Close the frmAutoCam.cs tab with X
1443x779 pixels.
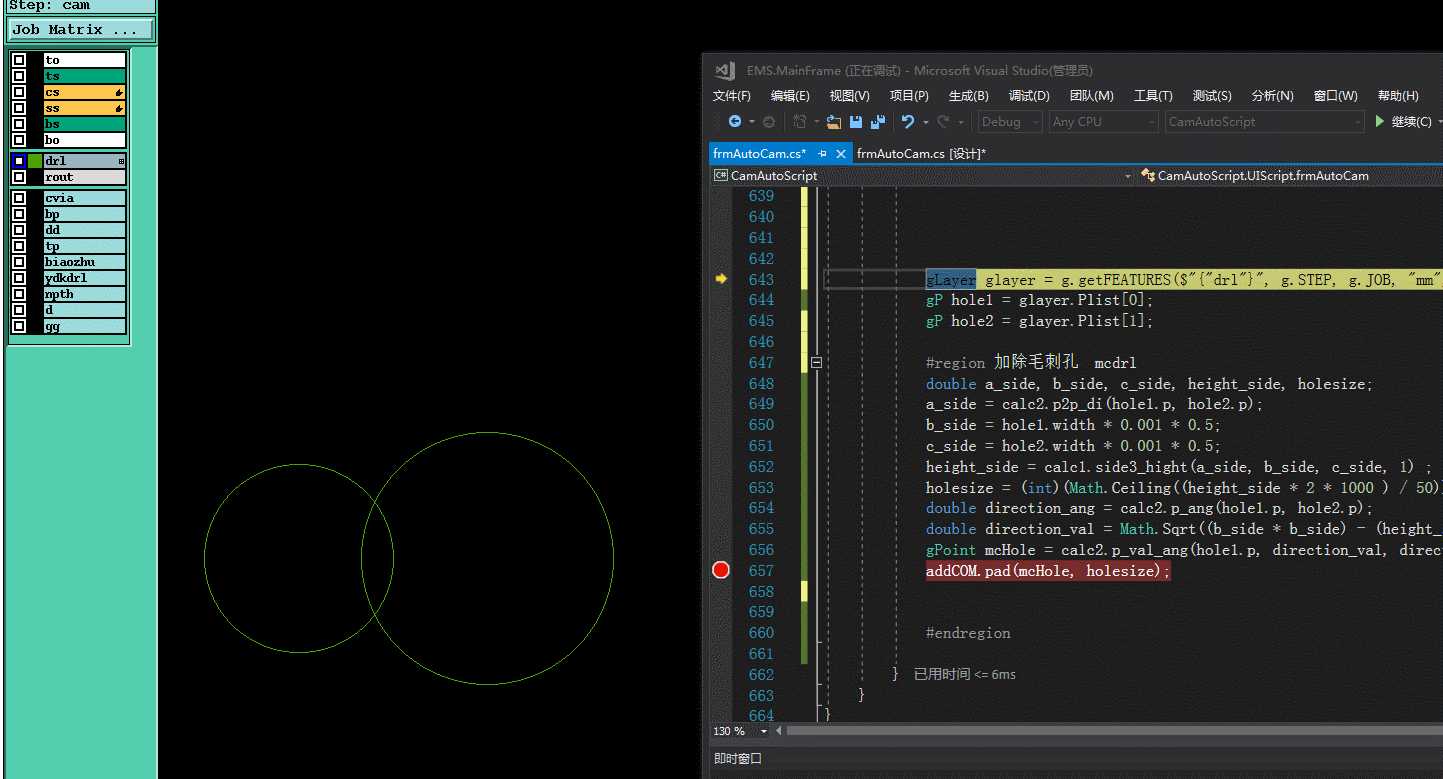pos(841,154)
